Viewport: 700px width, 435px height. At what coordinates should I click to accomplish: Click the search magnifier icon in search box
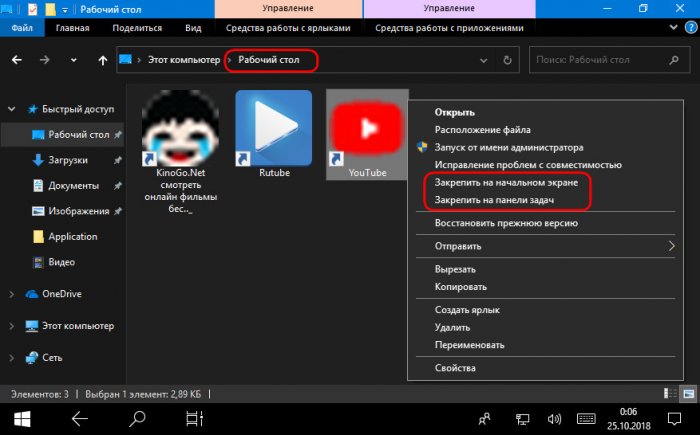pos(674,60)
